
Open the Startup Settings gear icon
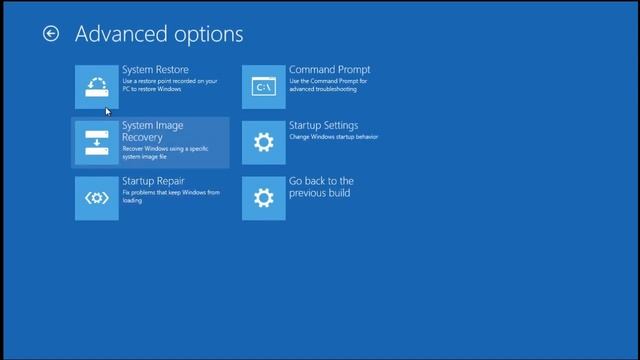coord(264,142)
